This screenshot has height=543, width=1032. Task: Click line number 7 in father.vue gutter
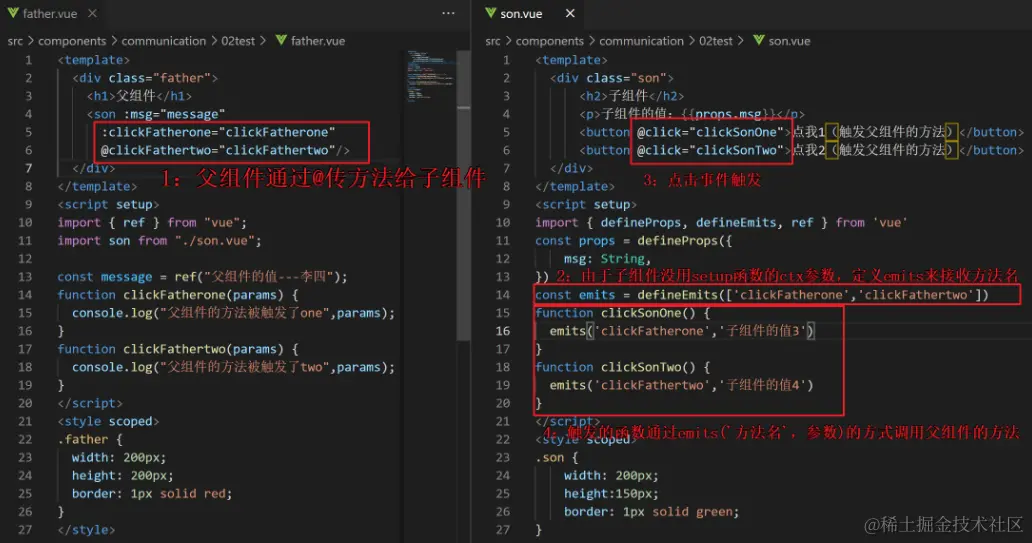coord(28,168)
